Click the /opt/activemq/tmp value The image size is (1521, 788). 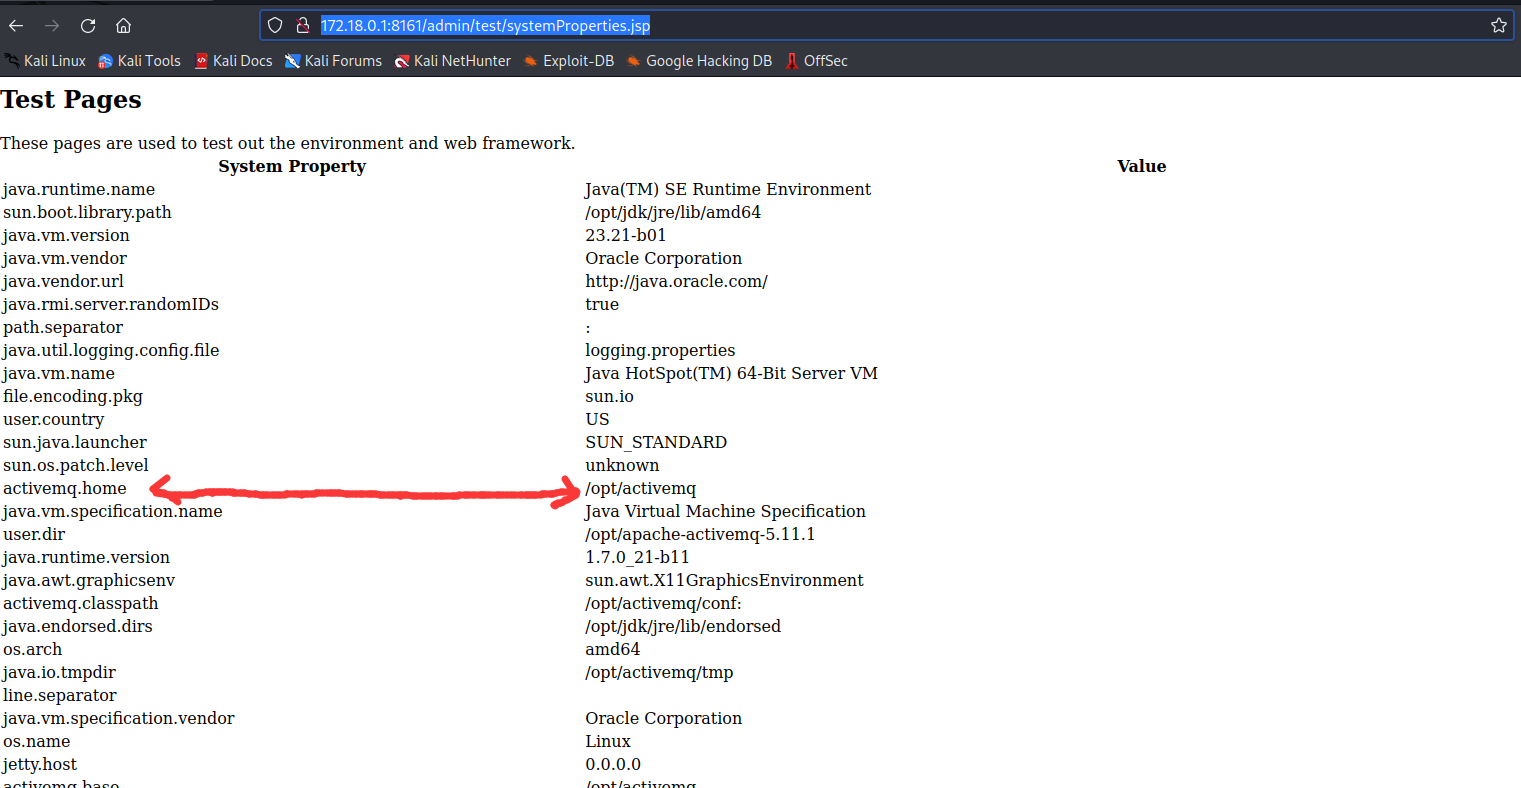tap(659, 672)
